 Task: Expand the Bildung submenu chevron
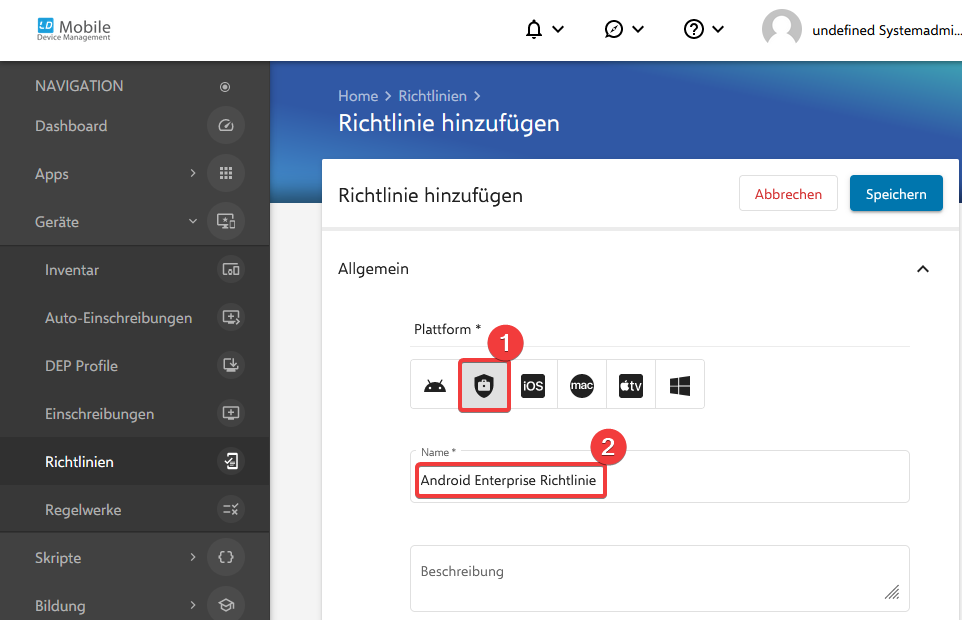point(193,605)
